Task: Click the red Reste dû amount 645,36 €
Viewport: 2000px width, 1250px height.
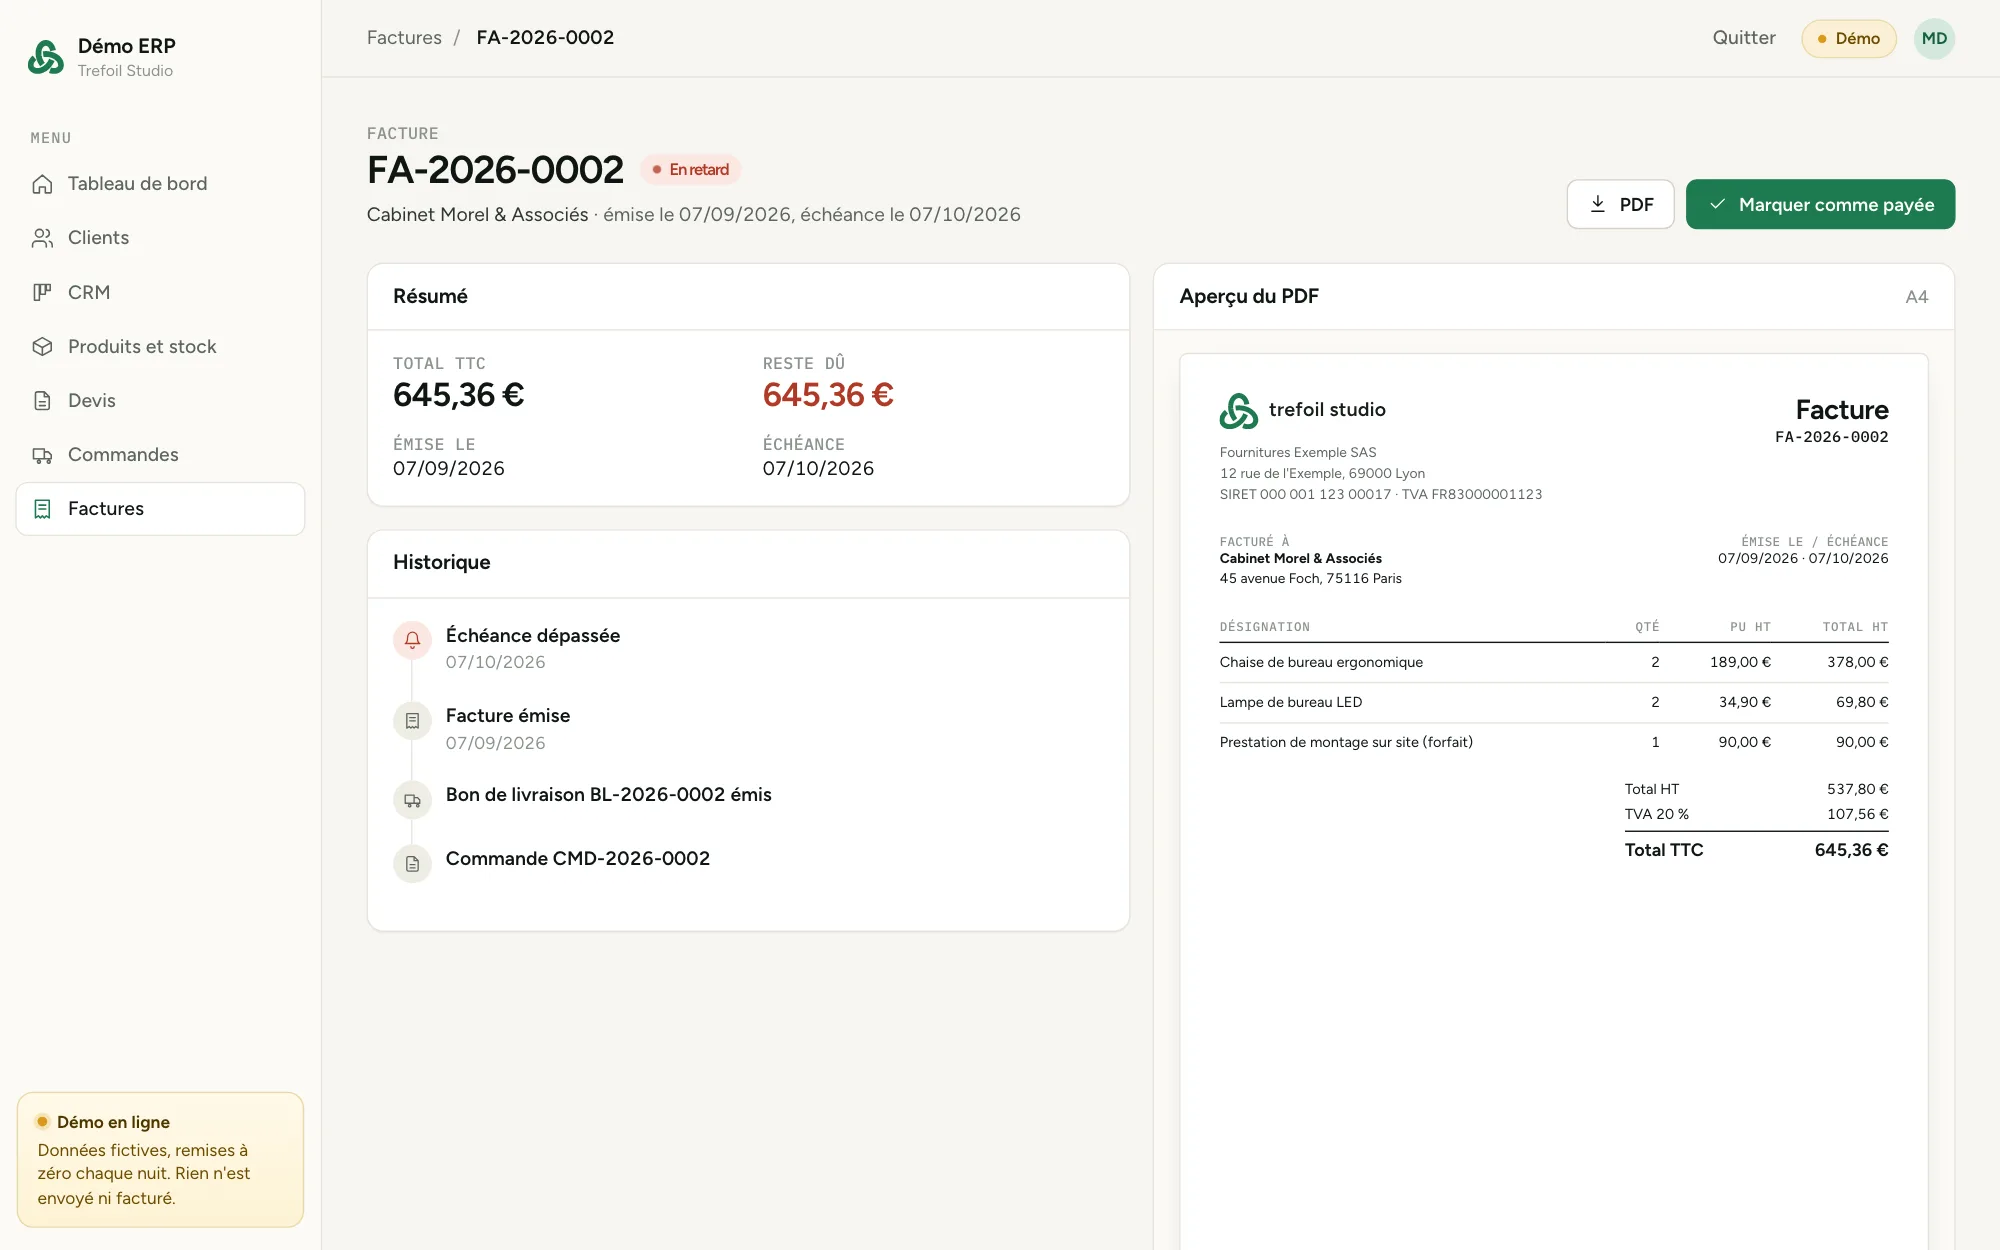Action: click(x=828, y=395)
